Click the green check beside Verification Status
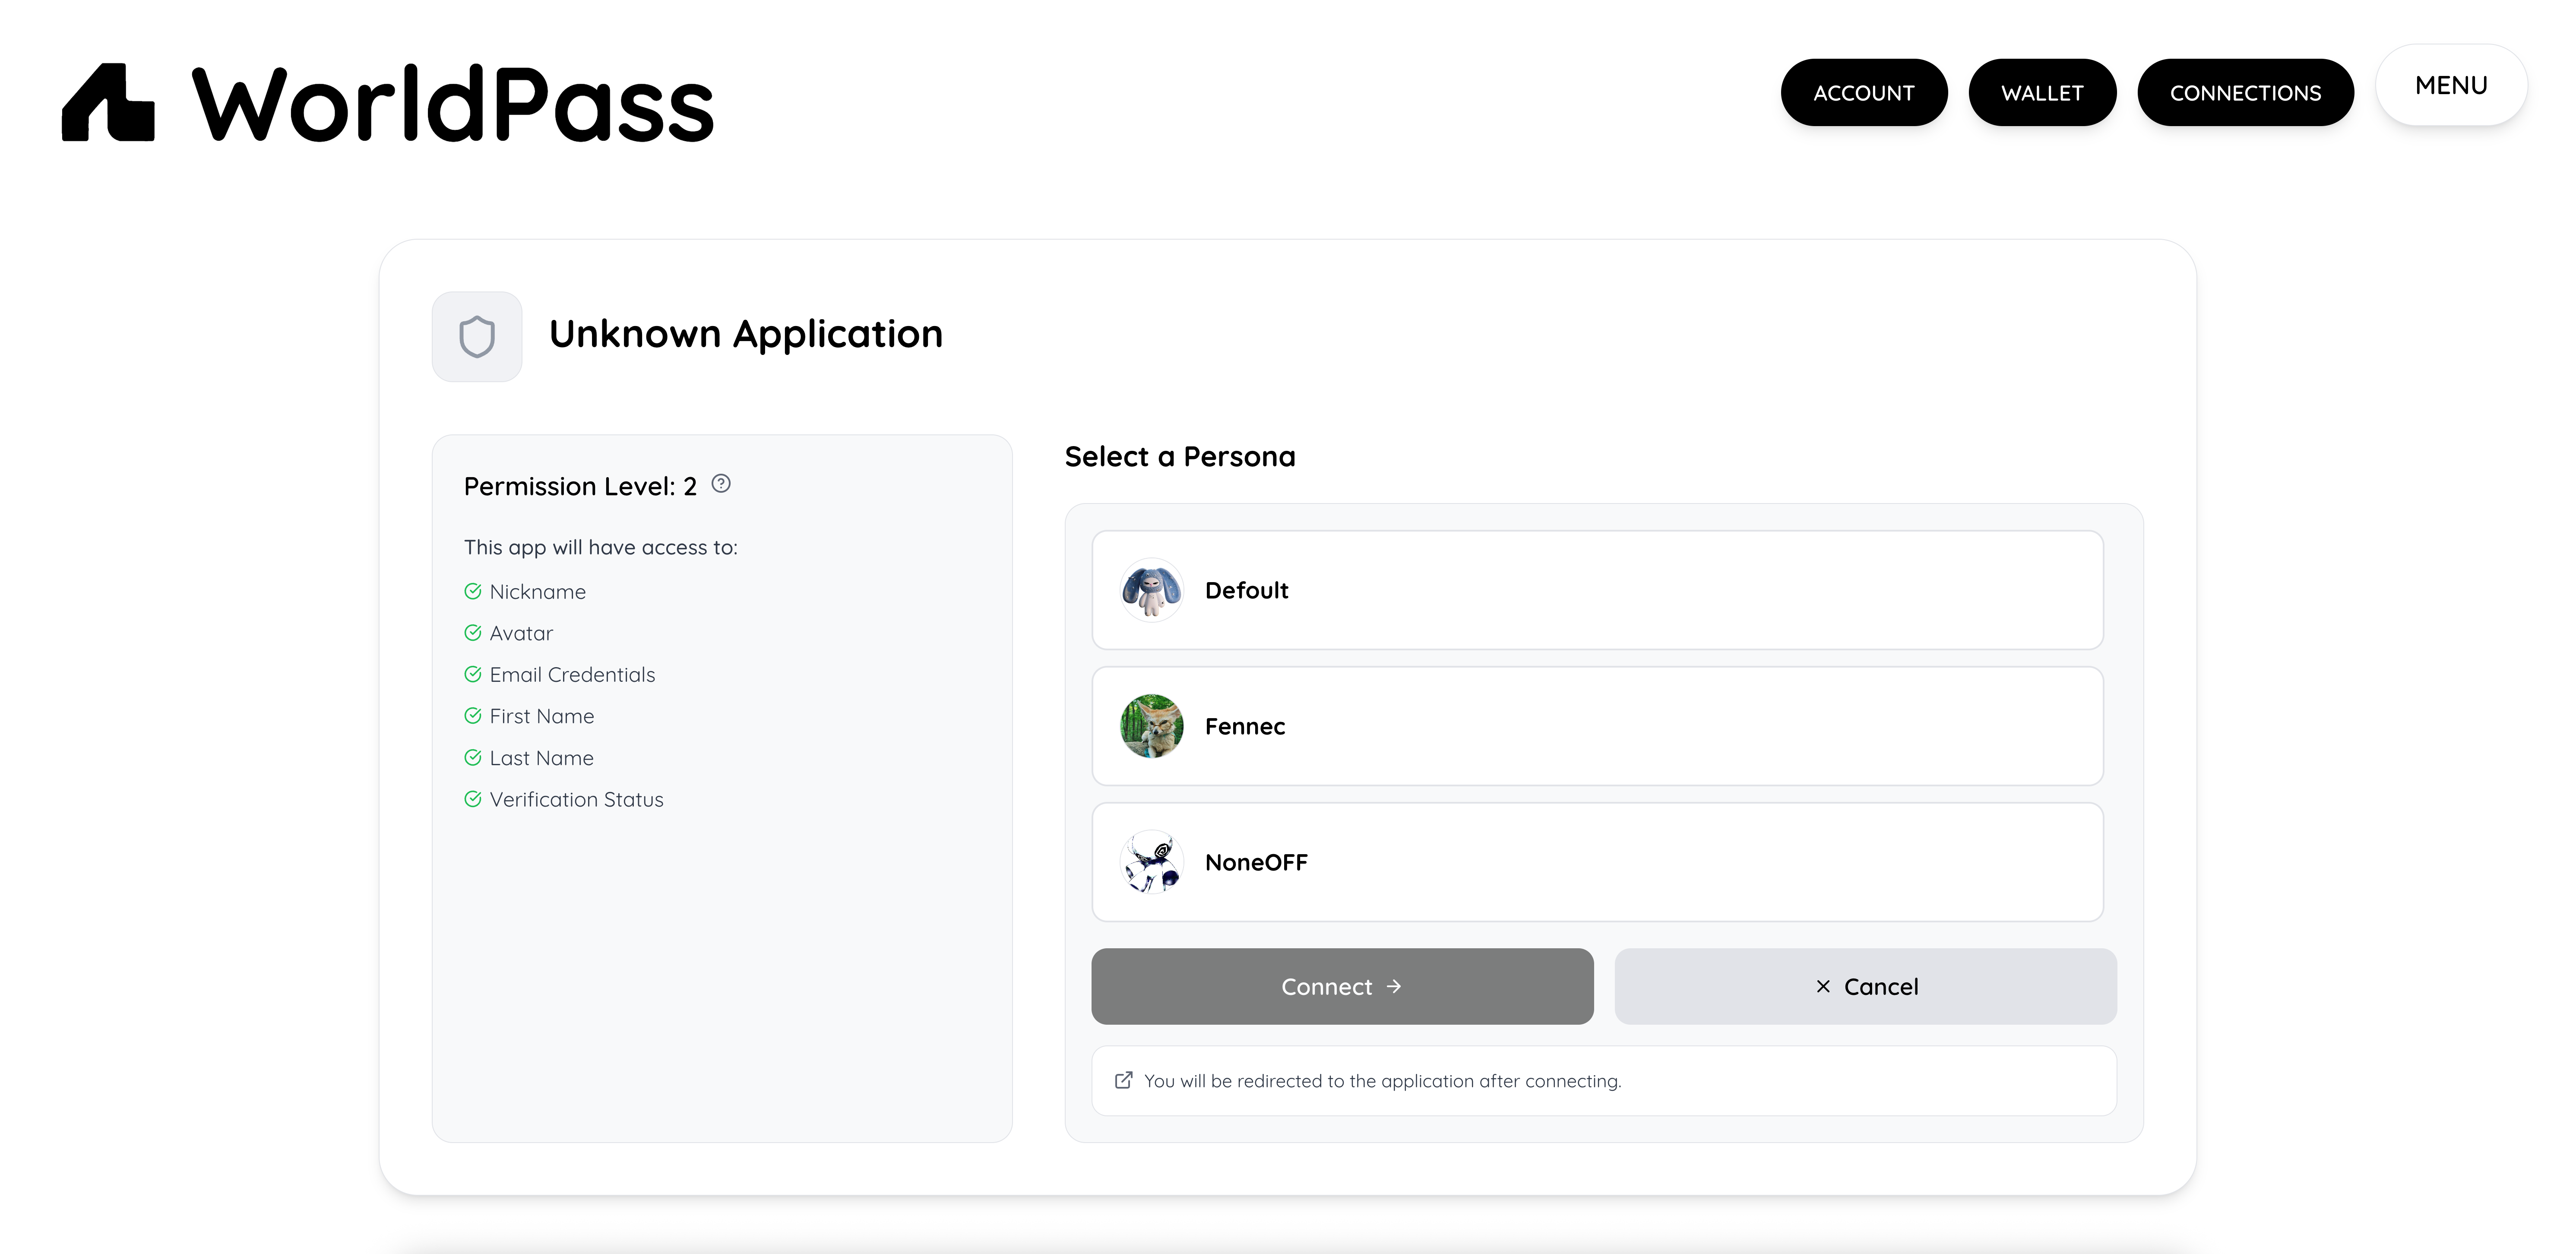Viewport: 2576px width, 1254px height. (x=473, y=799)
